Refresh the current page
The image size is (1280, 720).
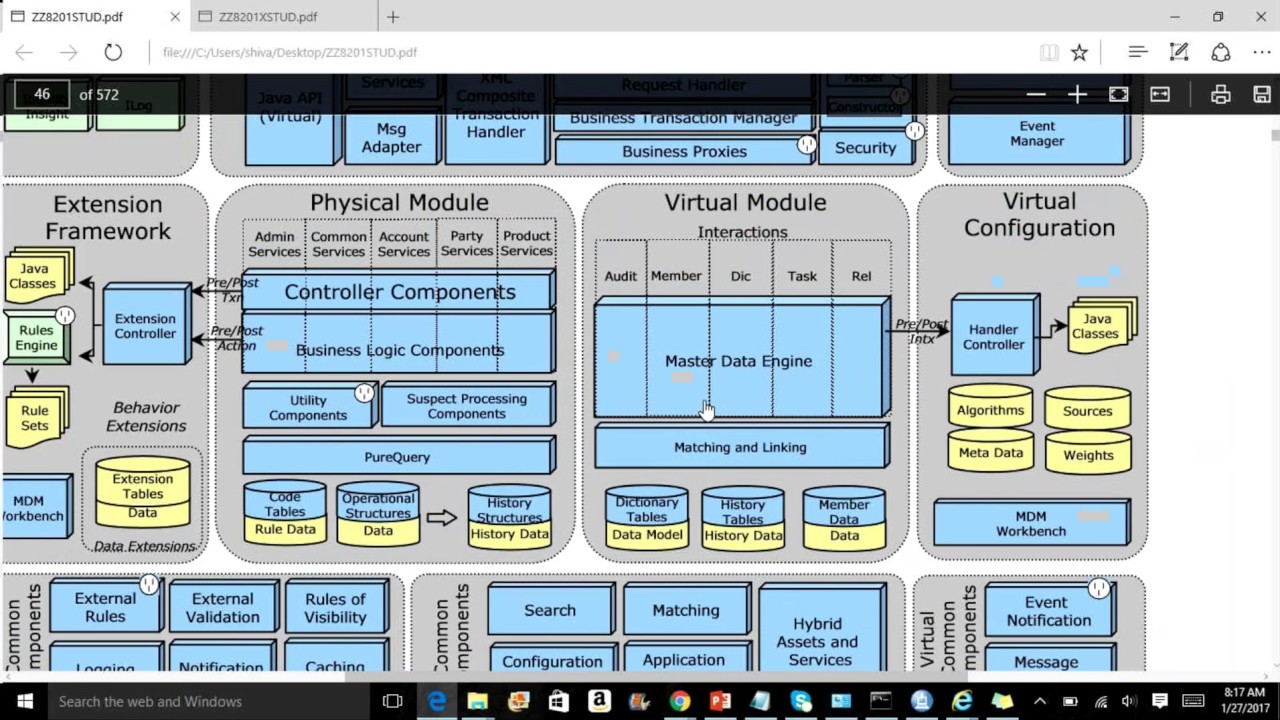pyautogui.click(x=113, y=52)
